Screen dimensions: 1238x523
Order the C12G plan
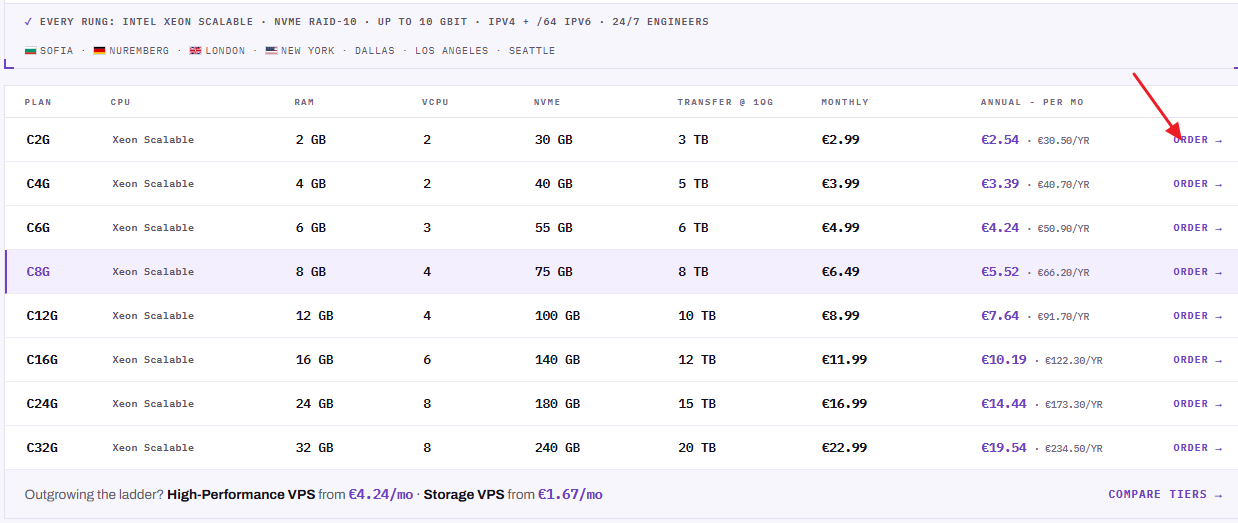click(x=1197, y=316)
